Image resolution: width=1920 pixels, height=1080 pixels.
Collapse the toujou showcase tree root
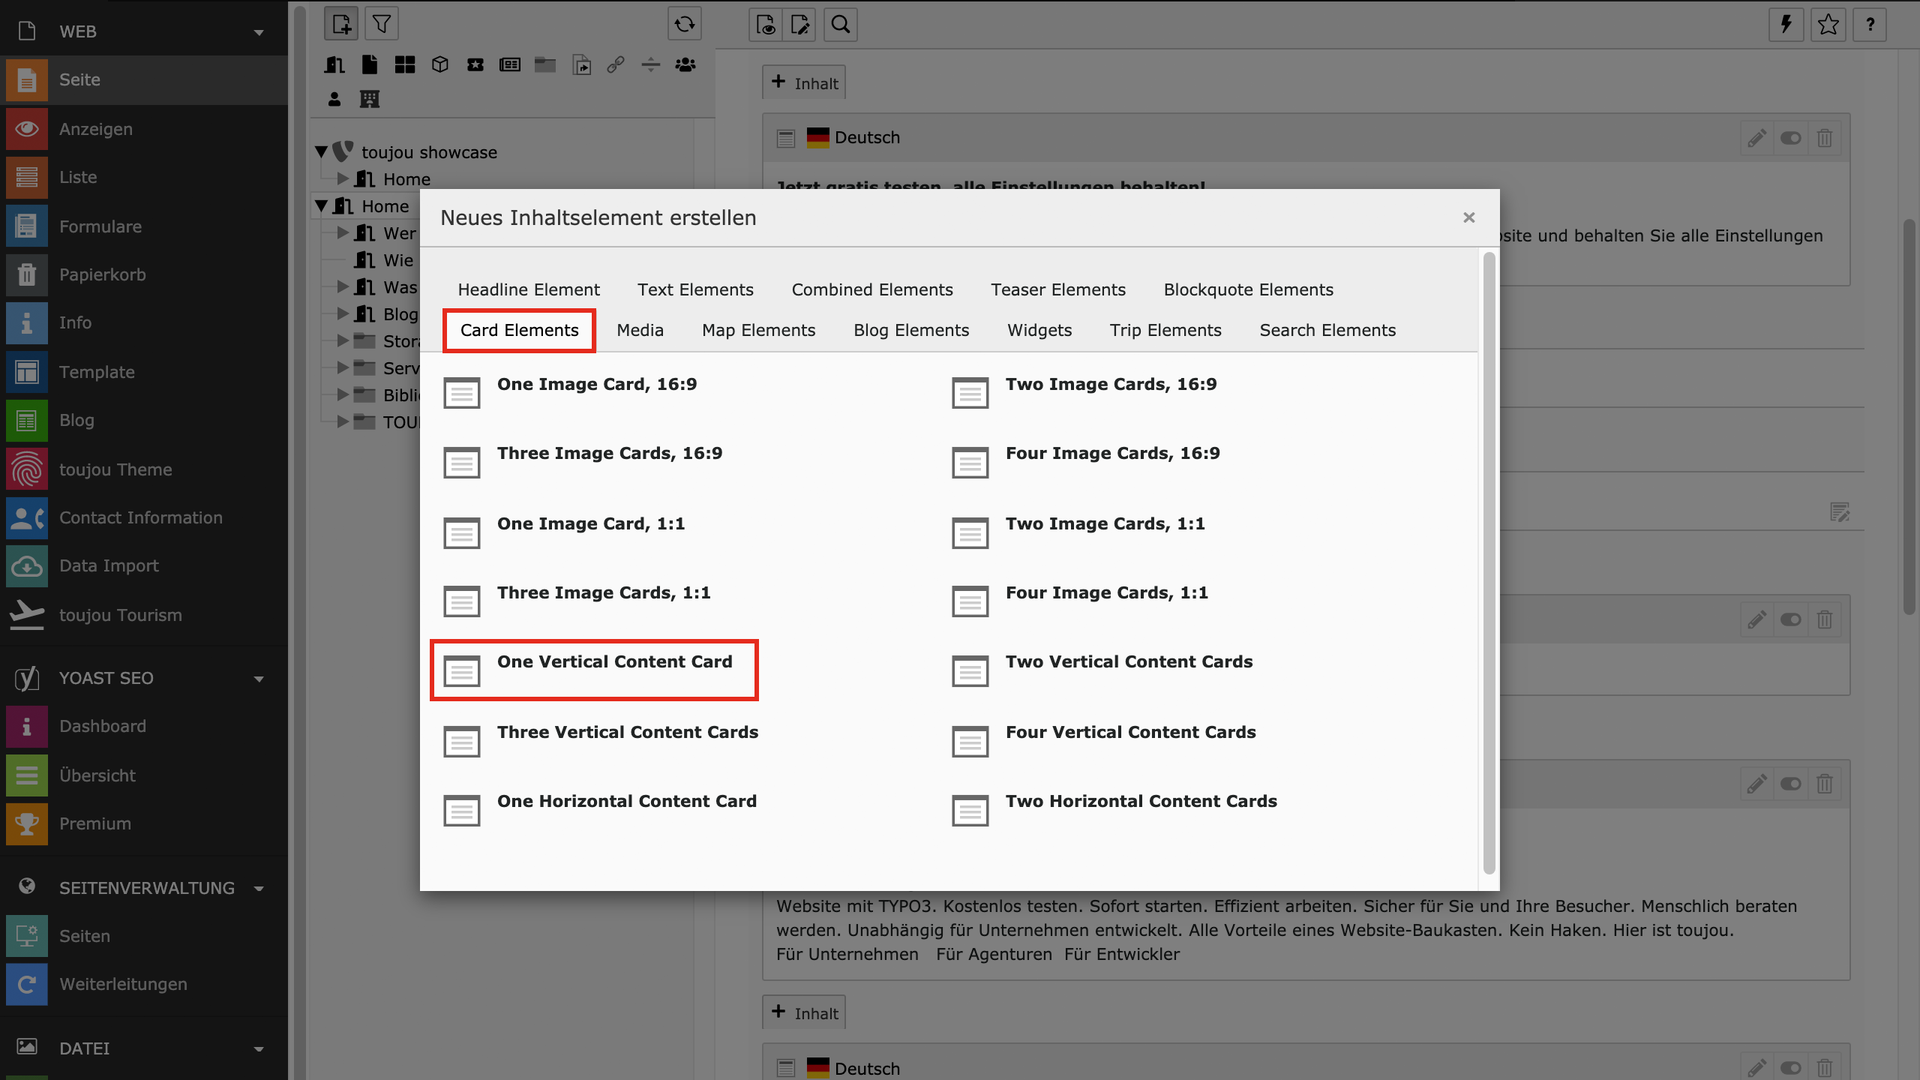tap(321, 152)
